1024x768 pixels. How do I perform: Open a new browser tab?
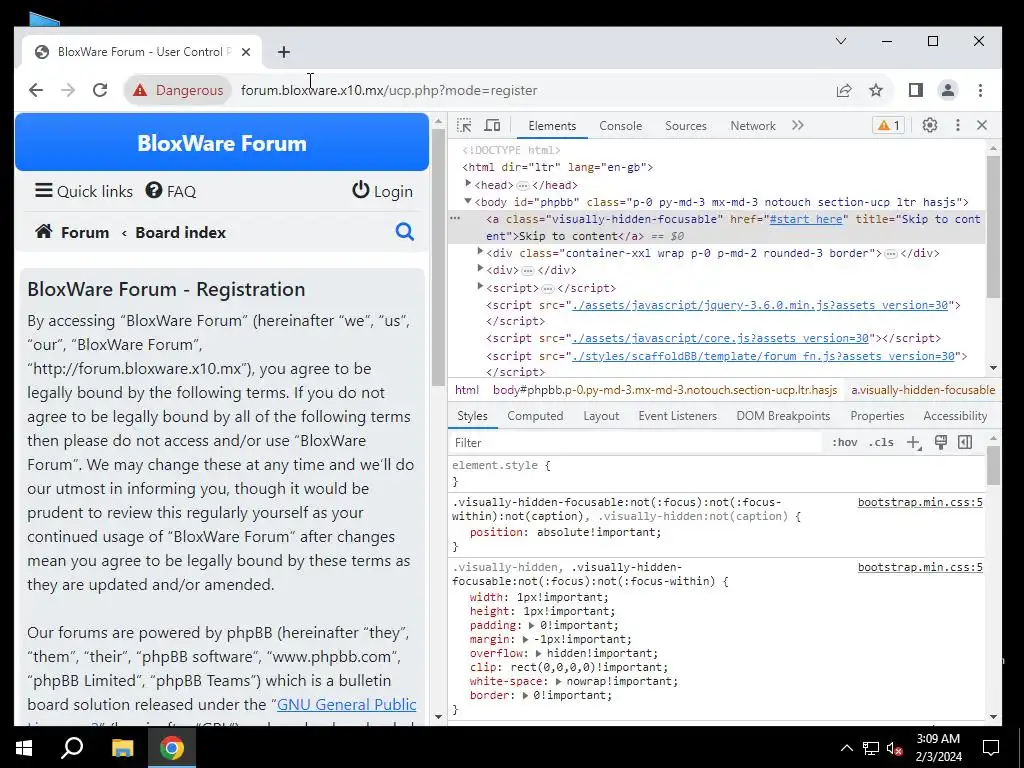coord(283,52)
